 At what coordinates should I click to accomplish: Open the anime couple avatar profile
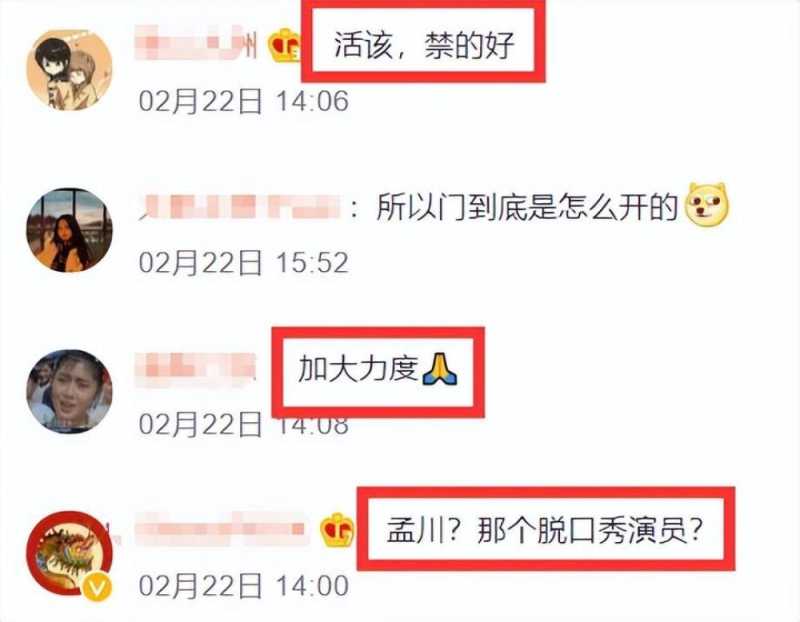coord(69,70)
